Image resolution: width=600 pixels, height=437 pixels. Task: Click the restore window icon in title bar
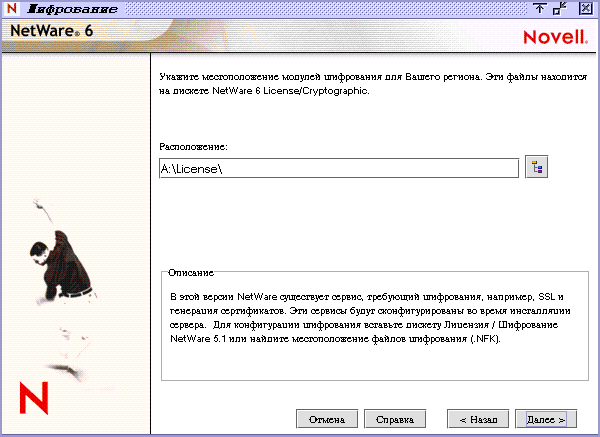coord(561,8)
